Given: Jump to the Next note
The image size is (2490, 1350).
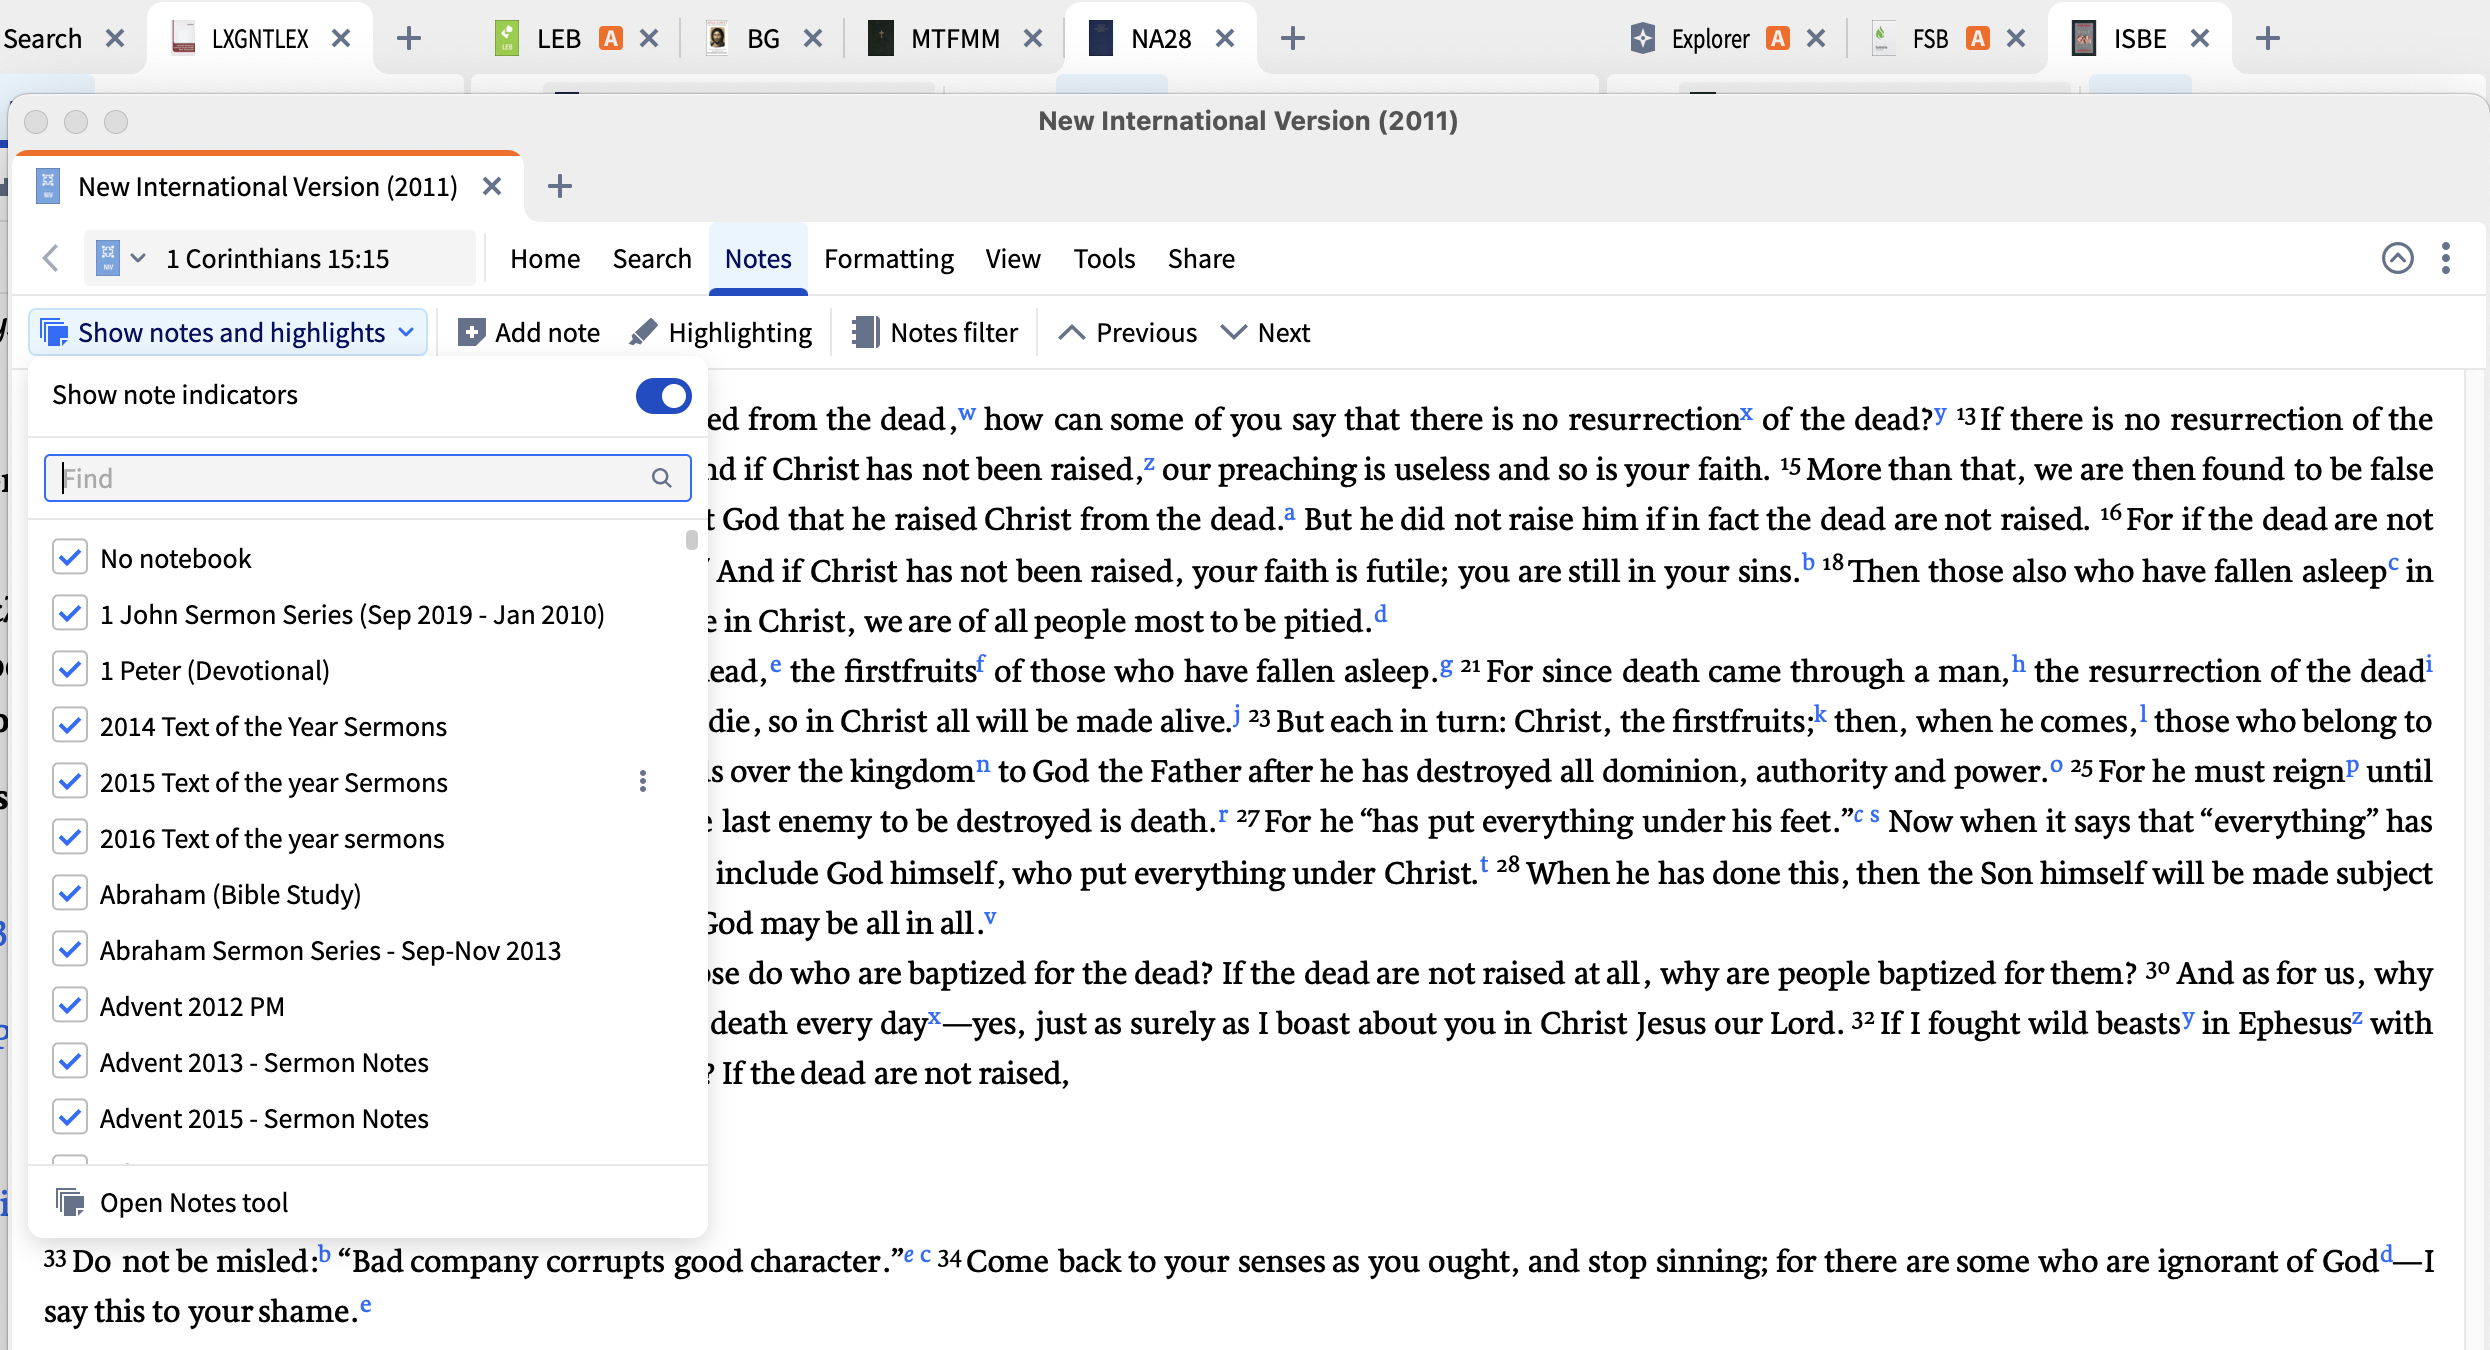Looking at the screenshot, I should tap(1265, 332).
